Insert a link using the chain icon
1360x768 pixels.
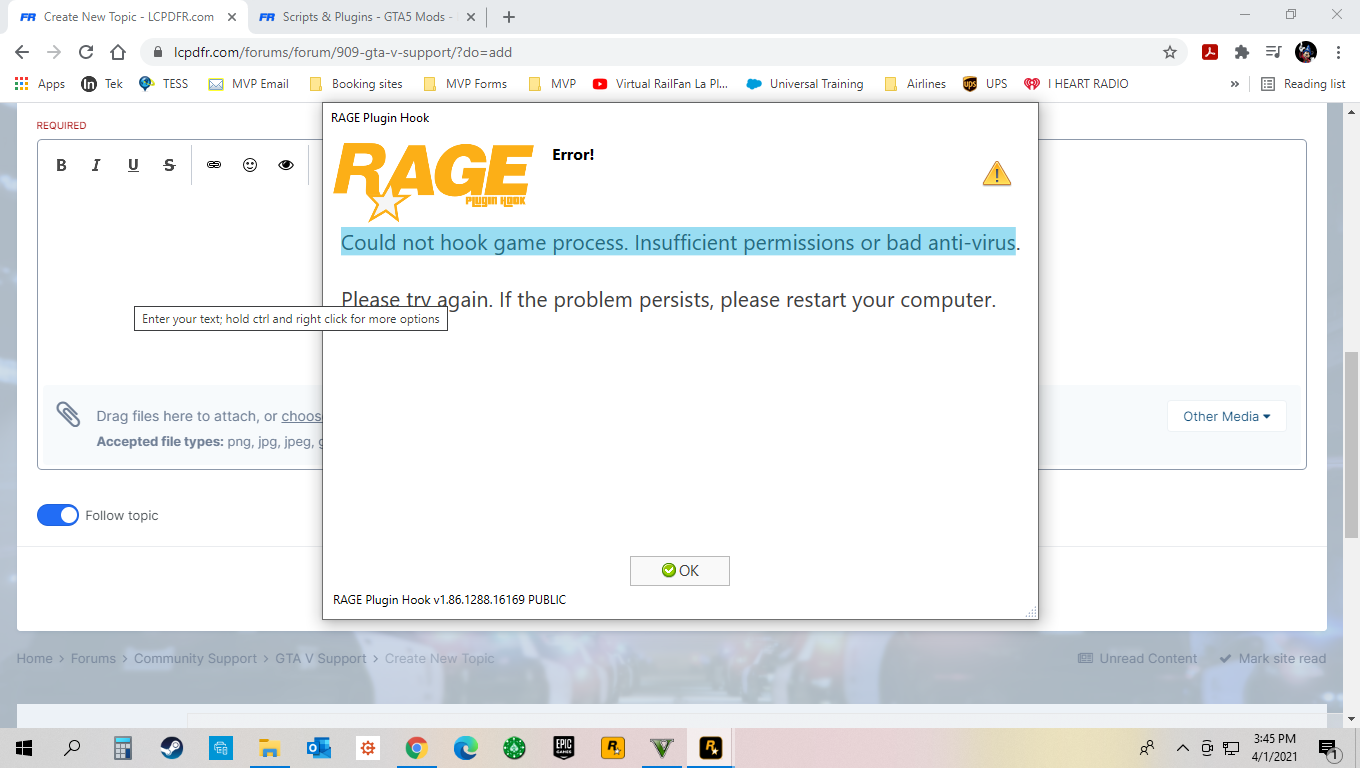(x=214, y=165)
